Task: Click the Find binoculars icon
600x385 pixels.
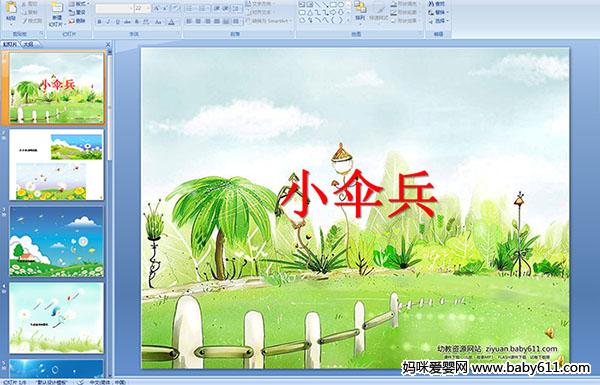Action: tap(431, 4)
